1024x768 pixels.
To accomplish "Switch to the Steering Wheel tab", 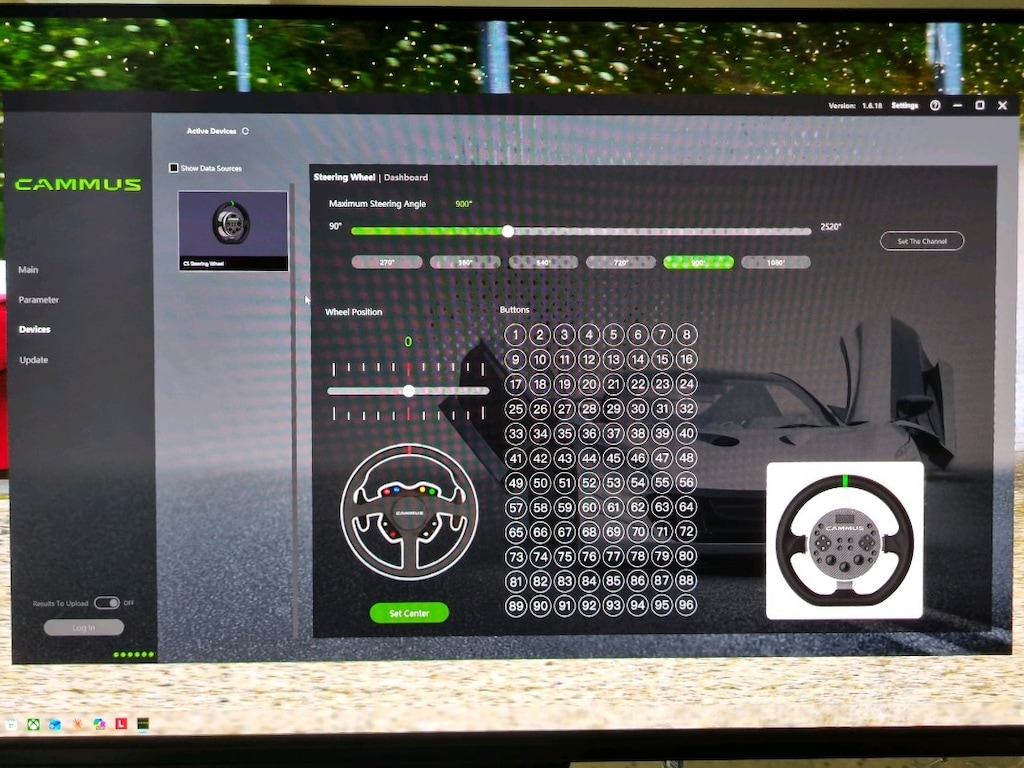I will [x=344, y=177].
